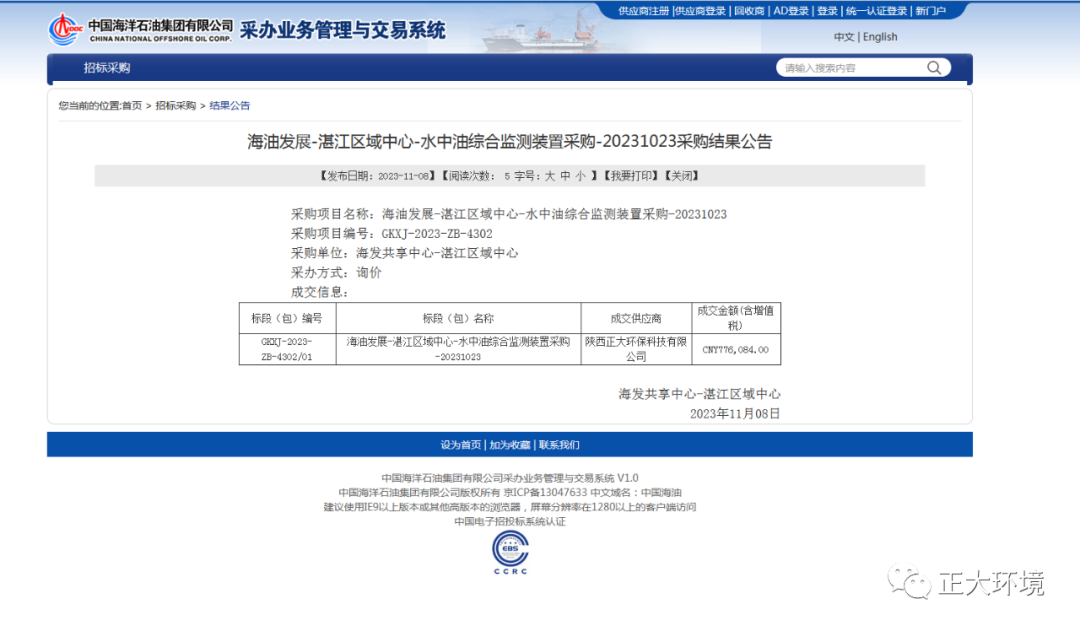Image resolution: width=1080 pixels, height=631 pixels.
Task: Click amount cell CNY776,084.00
Action: pyautogui.click(x=736, y=350)
